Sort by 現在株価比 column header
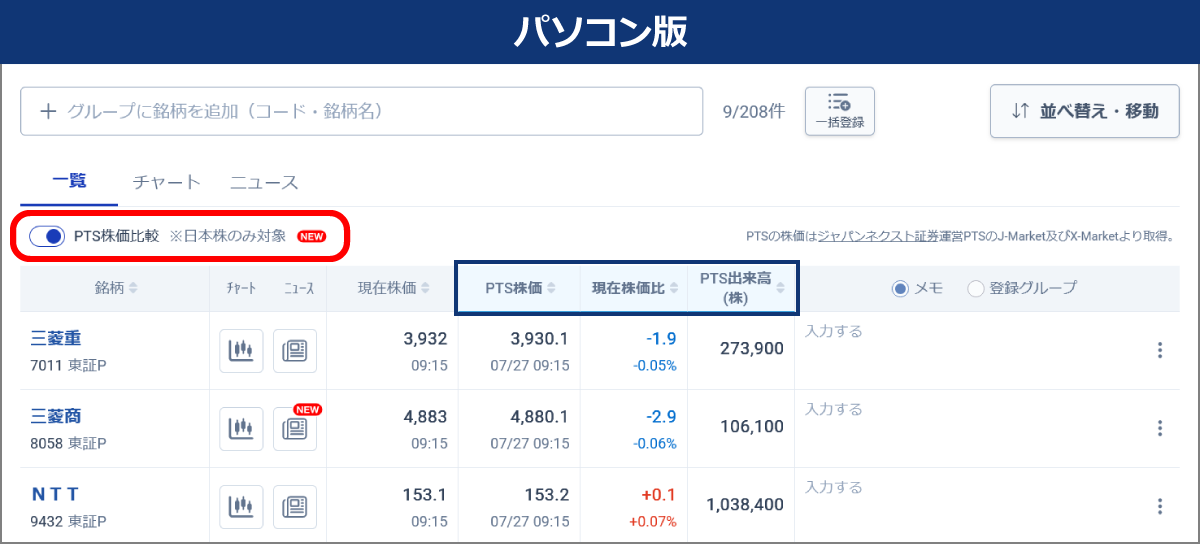1200x544 pixels. pos(635,288)
